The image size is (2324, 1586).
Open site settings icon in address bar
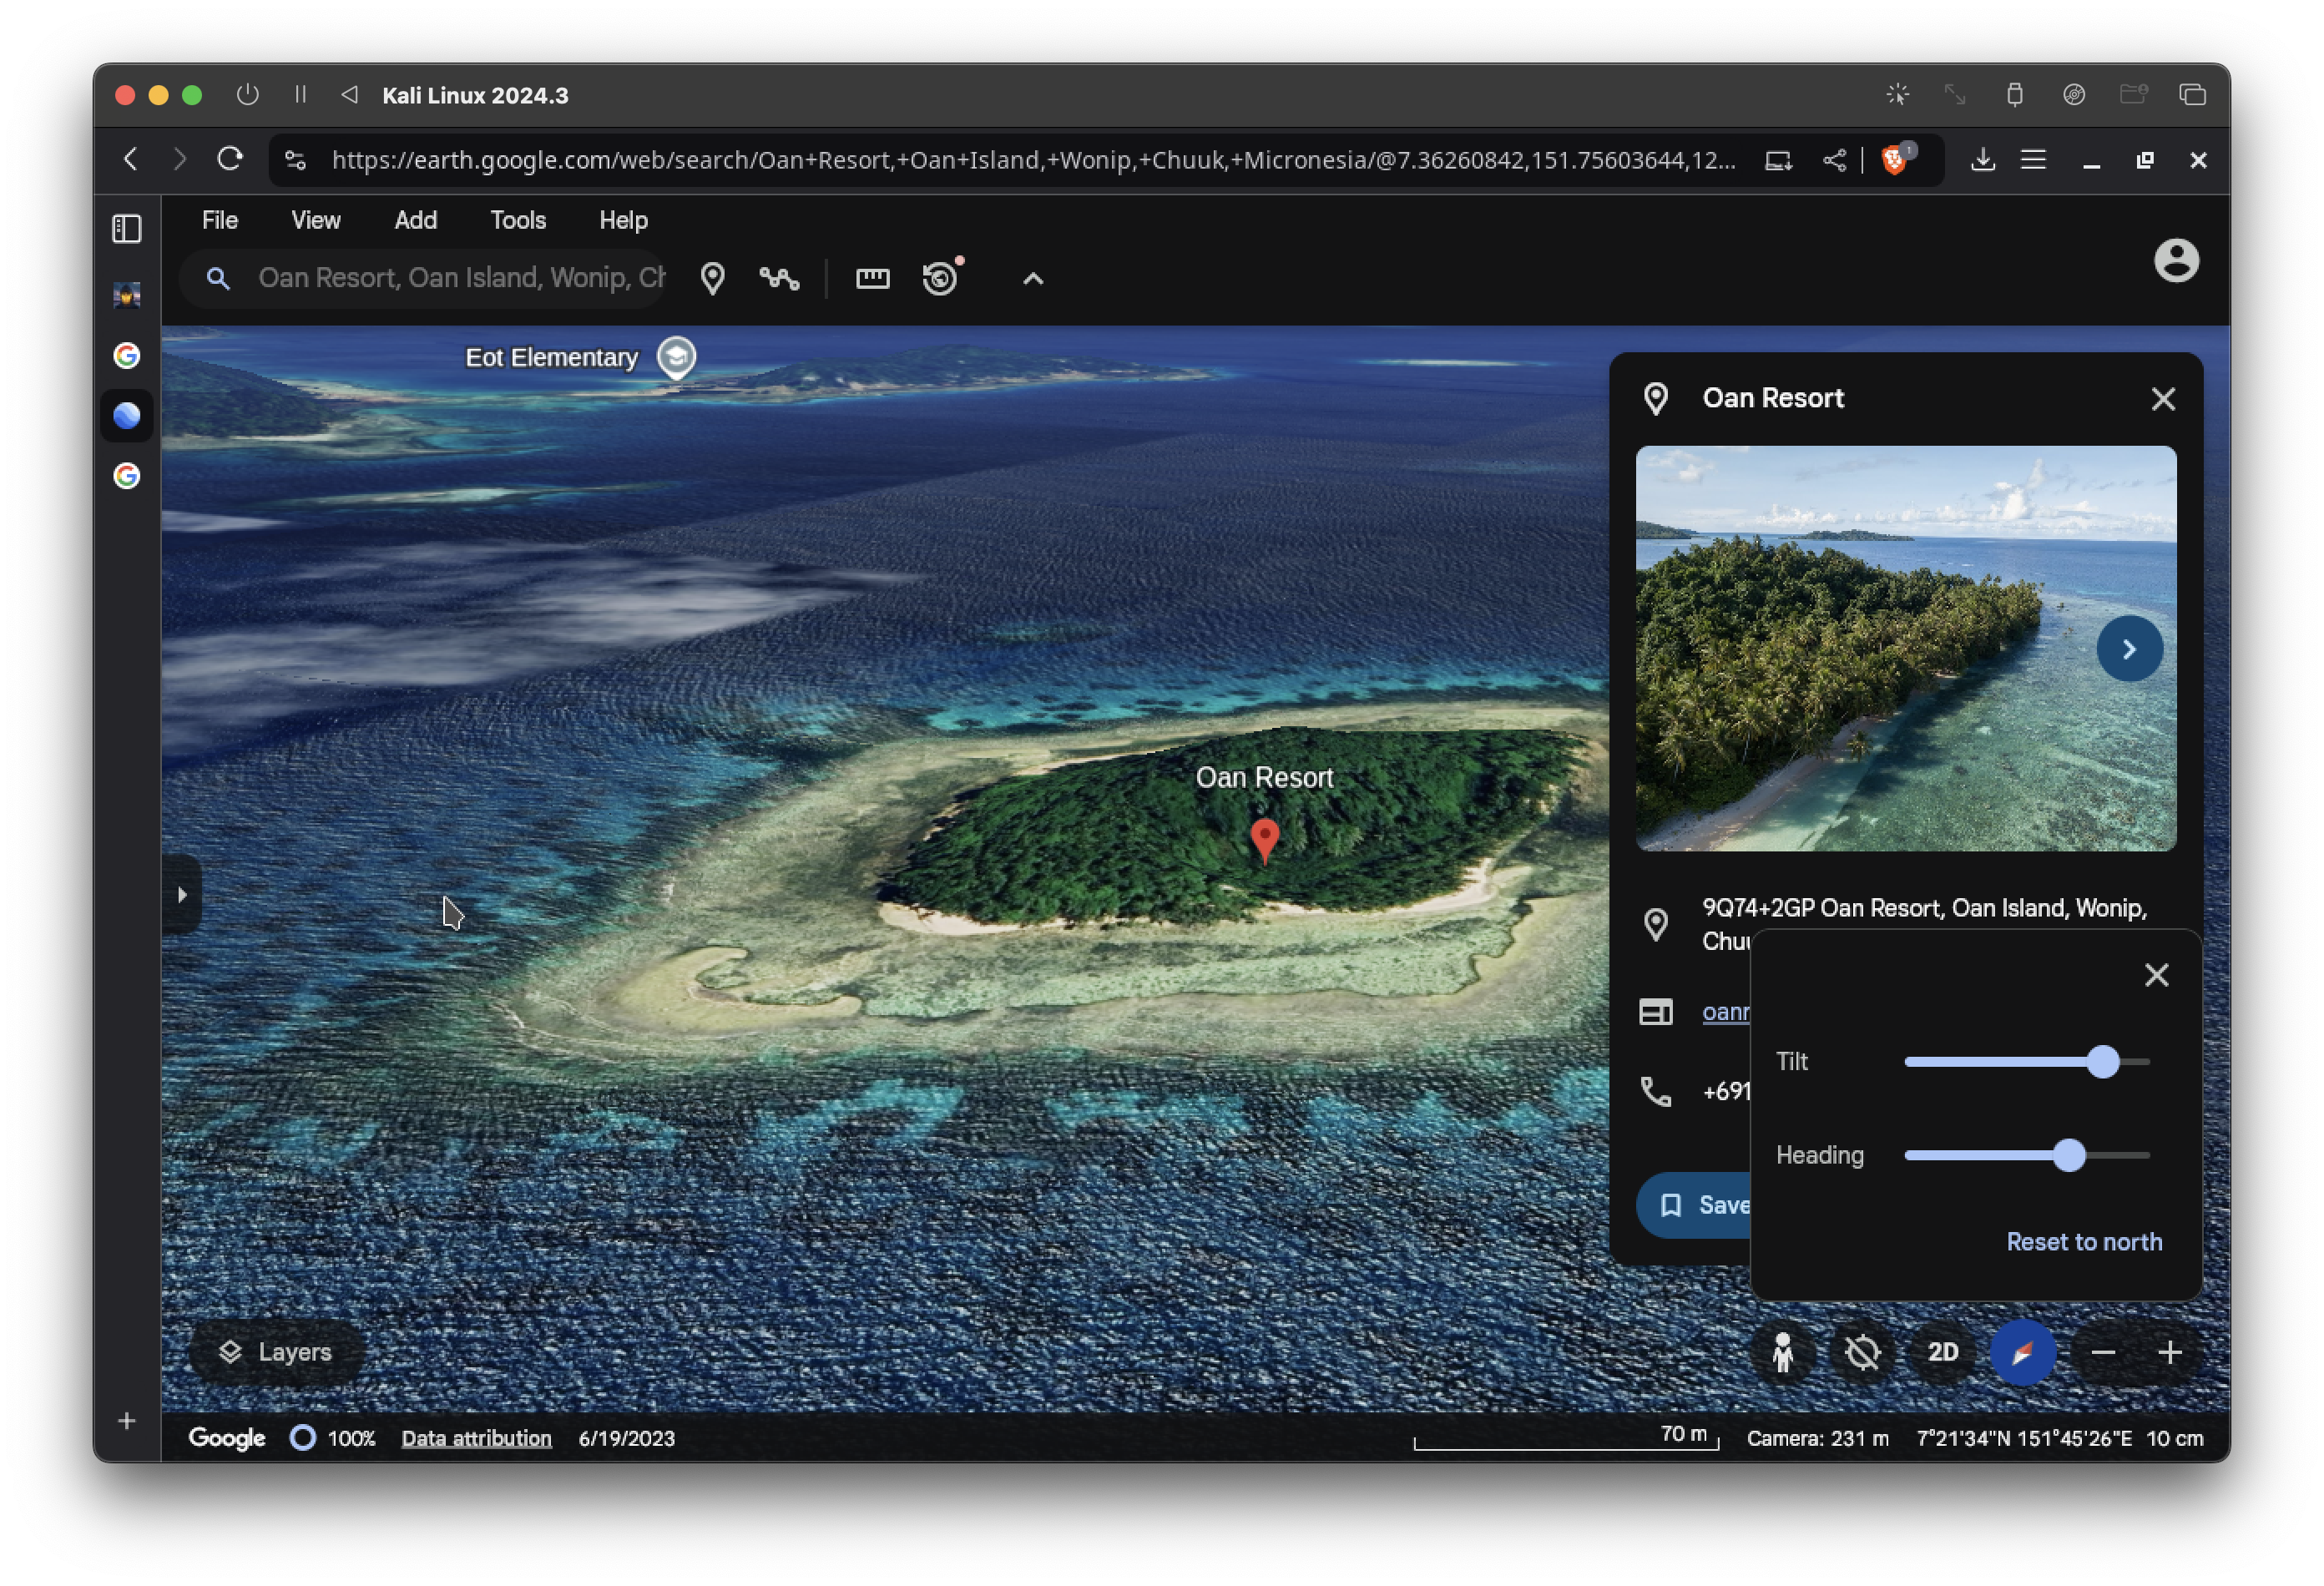(295, 160)
